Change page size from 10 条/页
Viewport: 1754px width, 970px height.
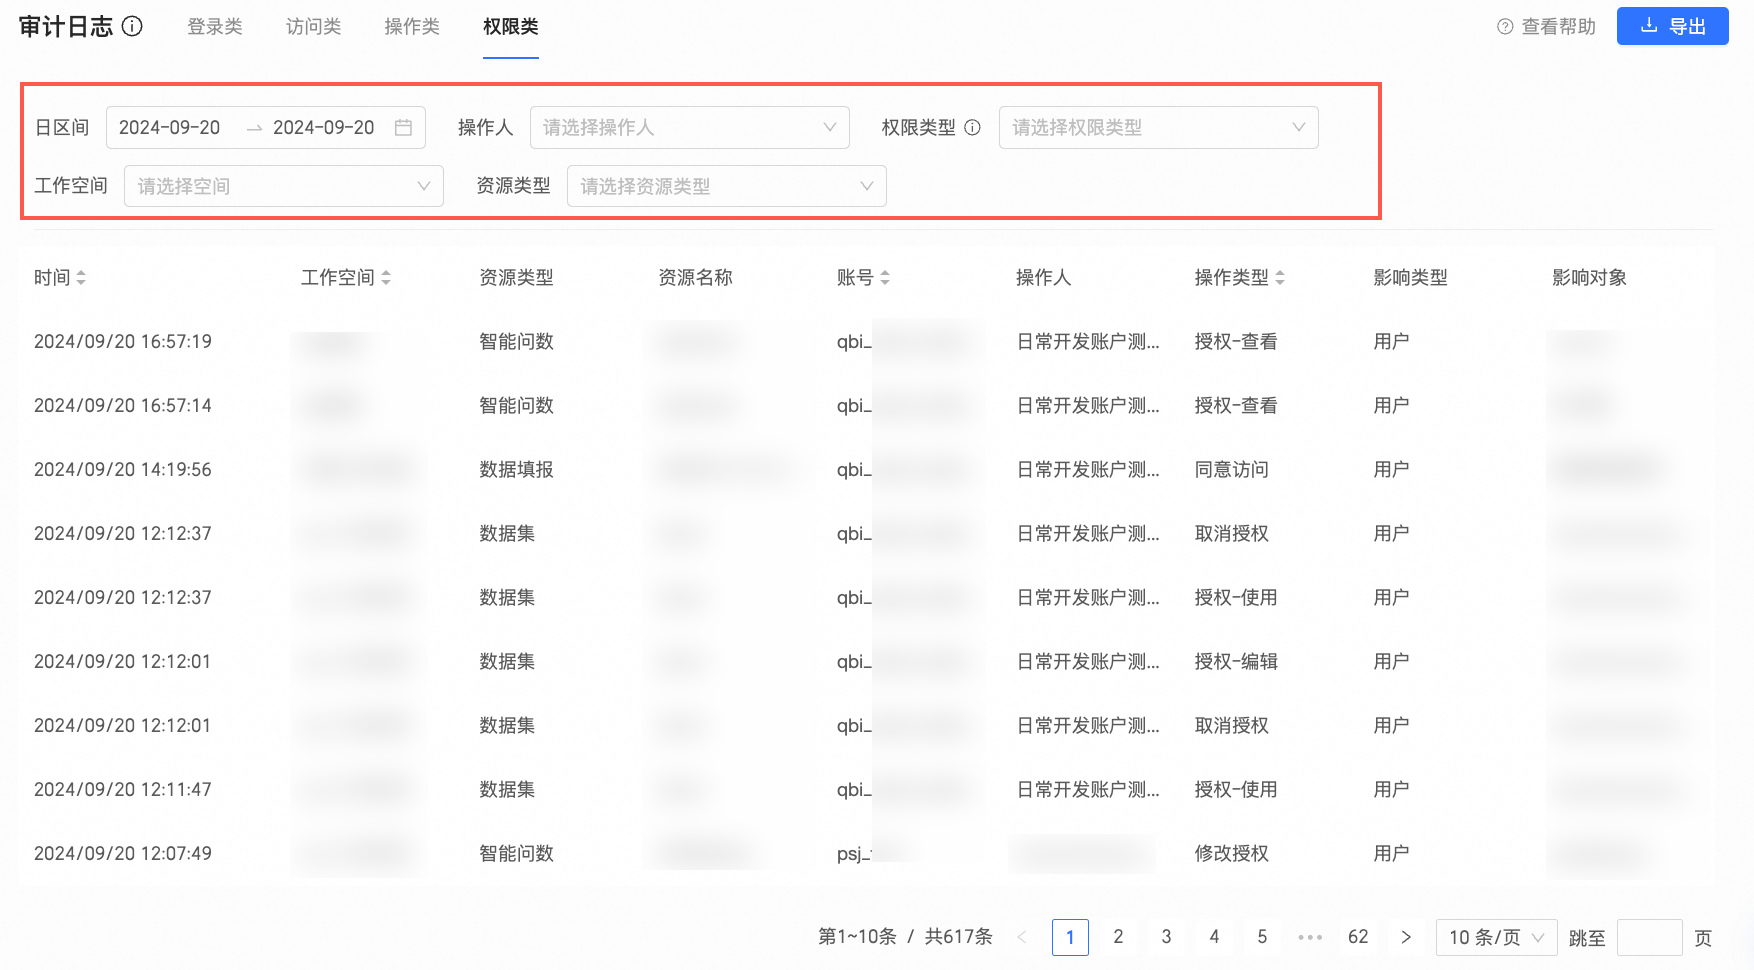tap(1496, 937)
